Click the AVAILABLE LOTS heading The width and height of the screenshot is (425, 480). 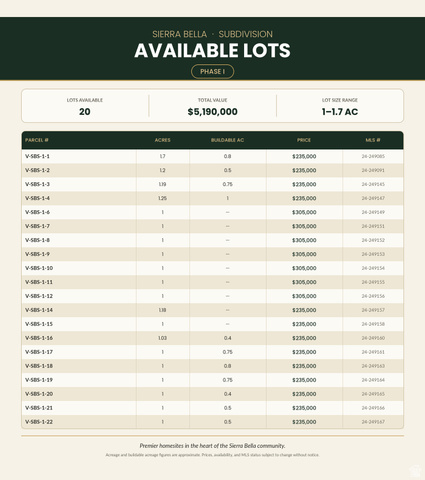pos(212,51)
